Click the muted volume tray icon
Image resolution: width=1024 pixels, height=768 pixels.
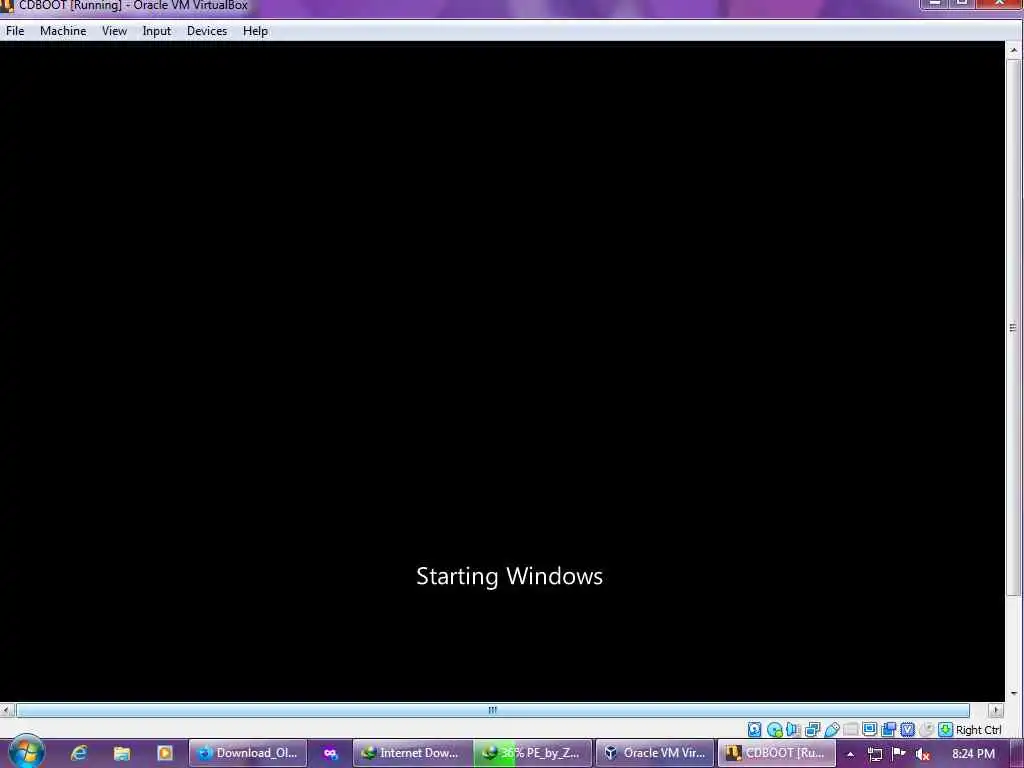click(x=922, y=754)
